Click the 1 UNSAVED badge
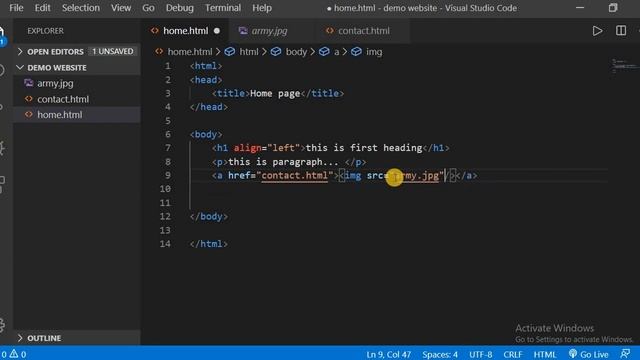 coord(112,51)
